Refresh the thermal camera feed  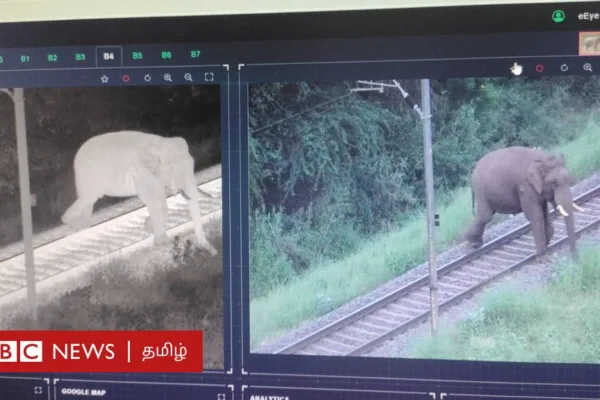point(147,78)
